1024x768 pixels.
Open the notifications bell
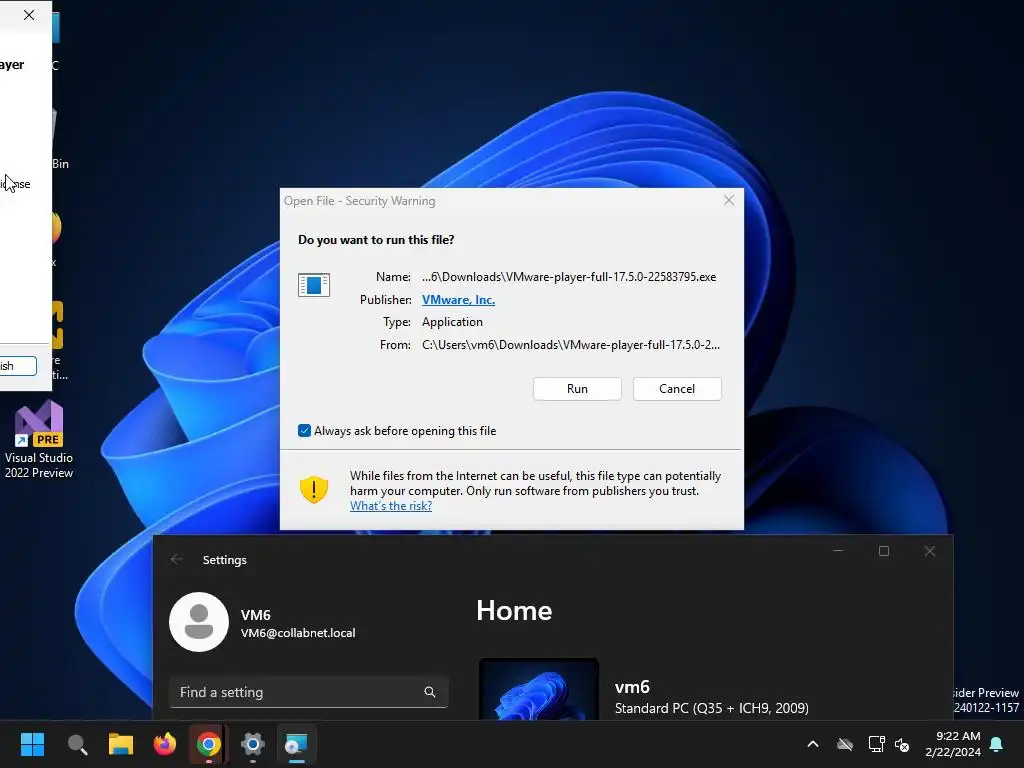(x=996, y=744)
